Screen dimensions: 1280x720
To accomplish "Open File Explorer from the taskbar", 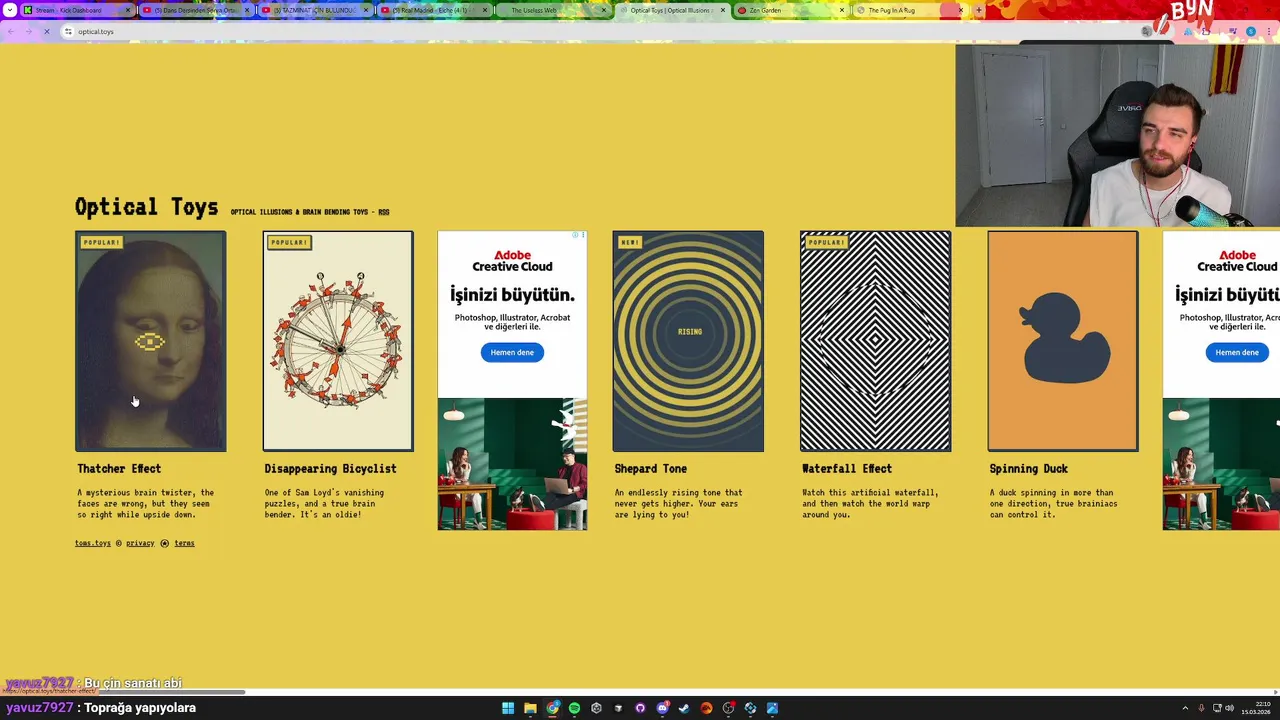I will [530, 708].
